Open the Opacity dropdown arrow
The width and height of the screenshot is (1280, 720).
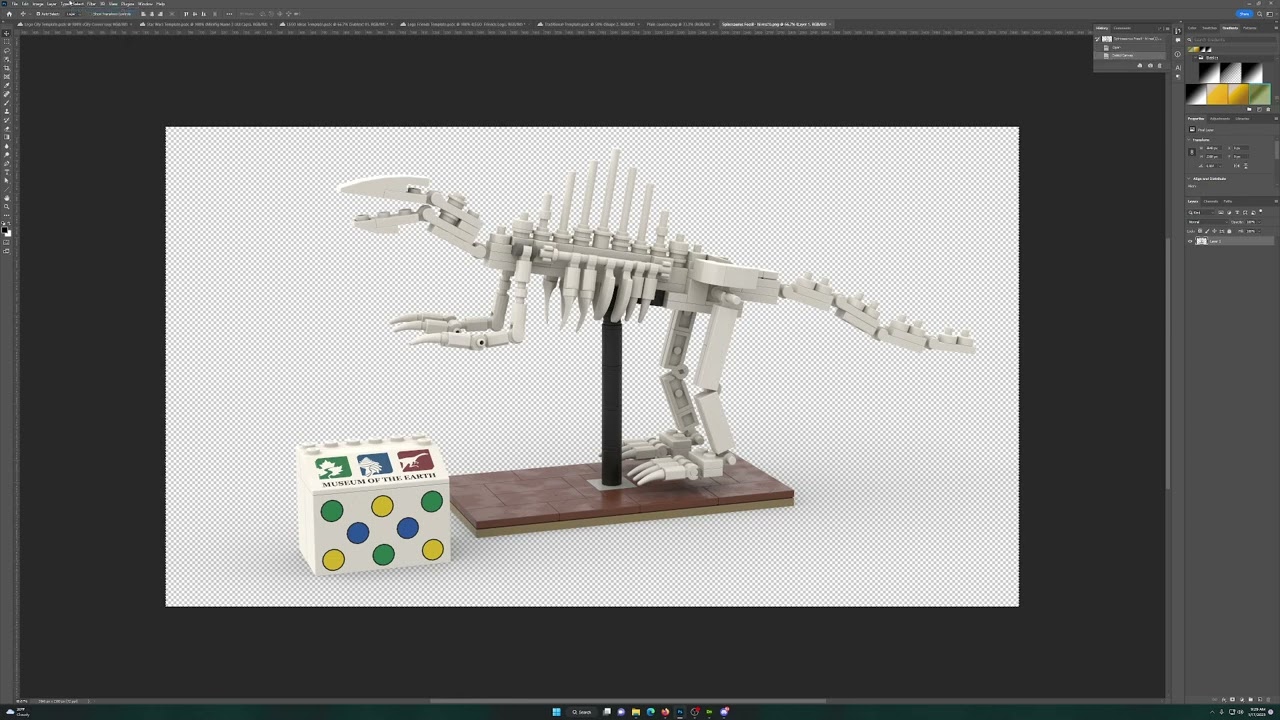(1259, 222)
